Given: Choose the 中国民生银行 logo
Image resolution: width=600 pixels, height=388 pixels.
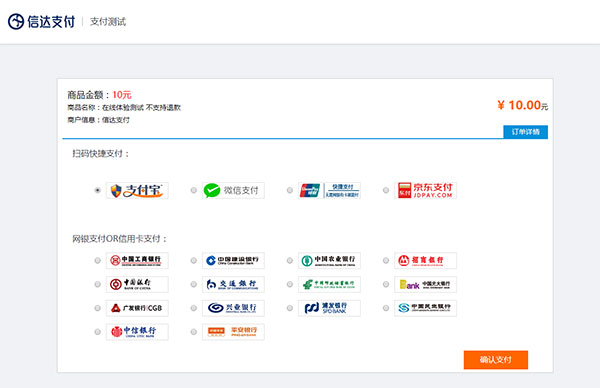Looking at the screenshot, I should pyautogui.click(x=425, y=308).
